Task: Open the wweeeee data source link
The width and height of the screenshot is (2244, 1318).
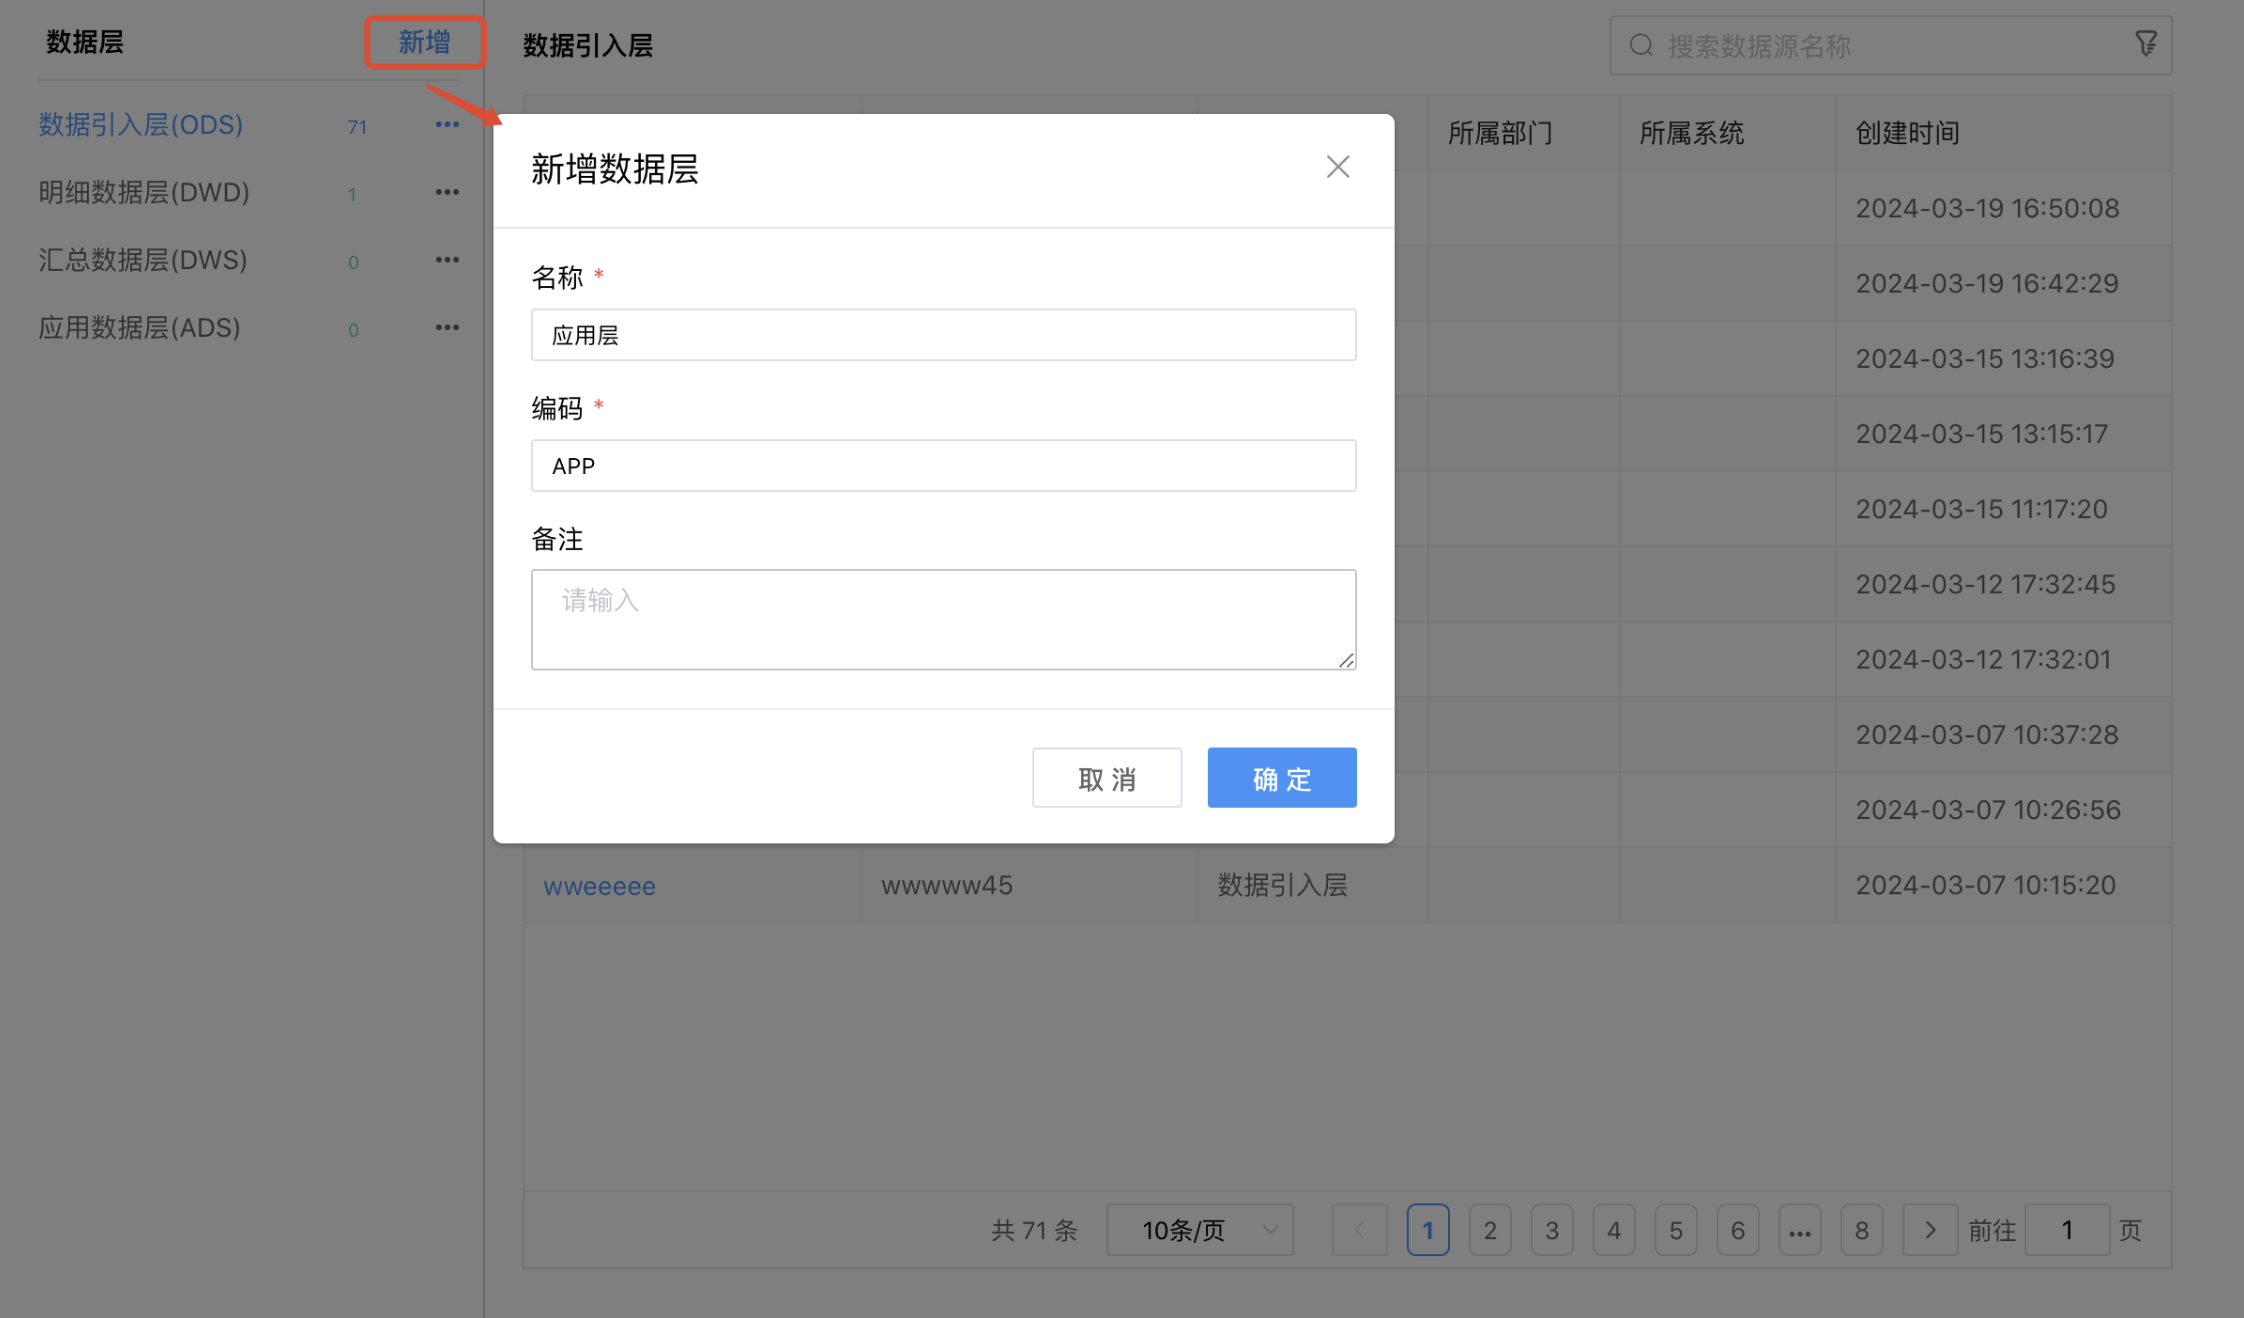Action: [x=599, y=886]
